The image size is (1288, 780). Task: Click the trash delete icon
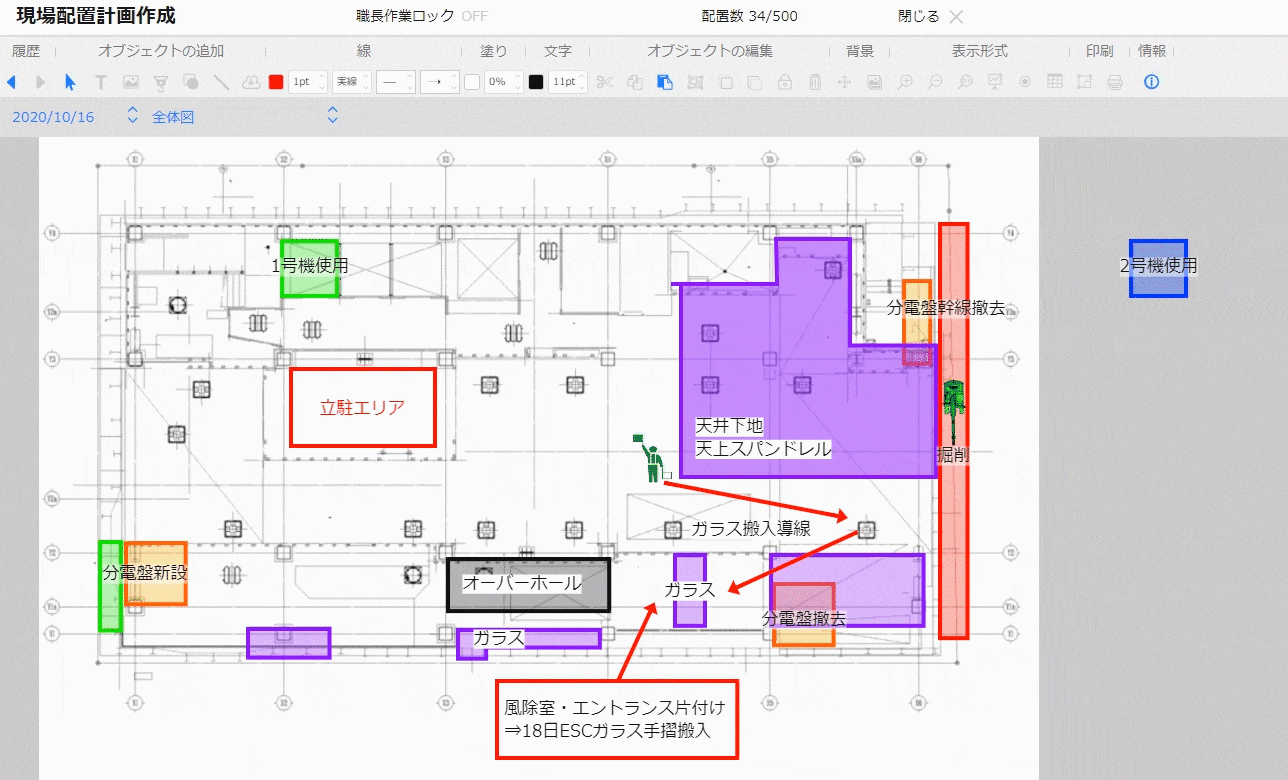click(x=815, y=82)
